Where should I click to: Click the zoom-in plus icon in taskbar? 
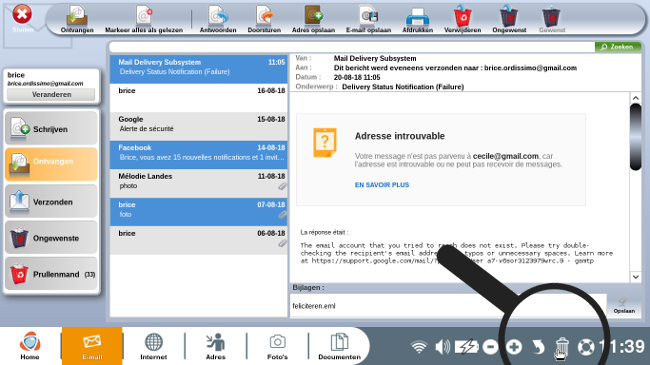514,347
